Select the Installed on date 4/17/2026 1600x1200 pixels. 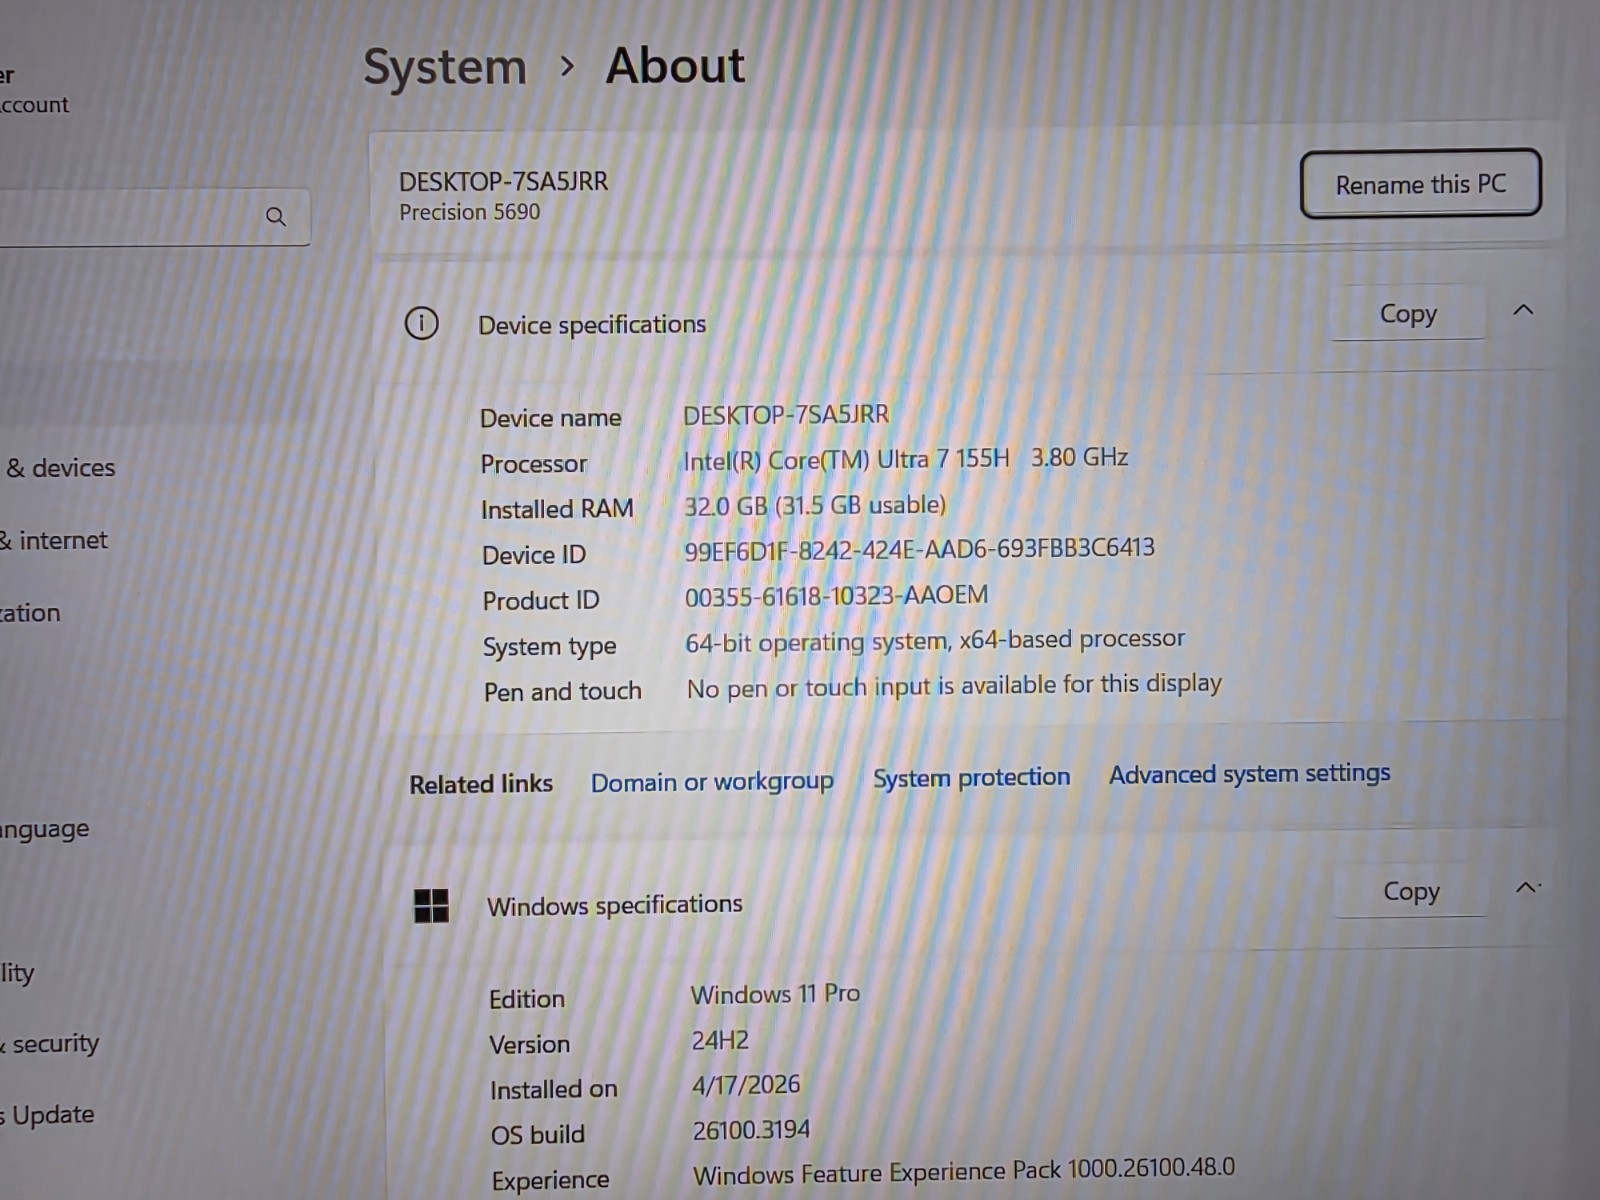tap(746, 1085)
